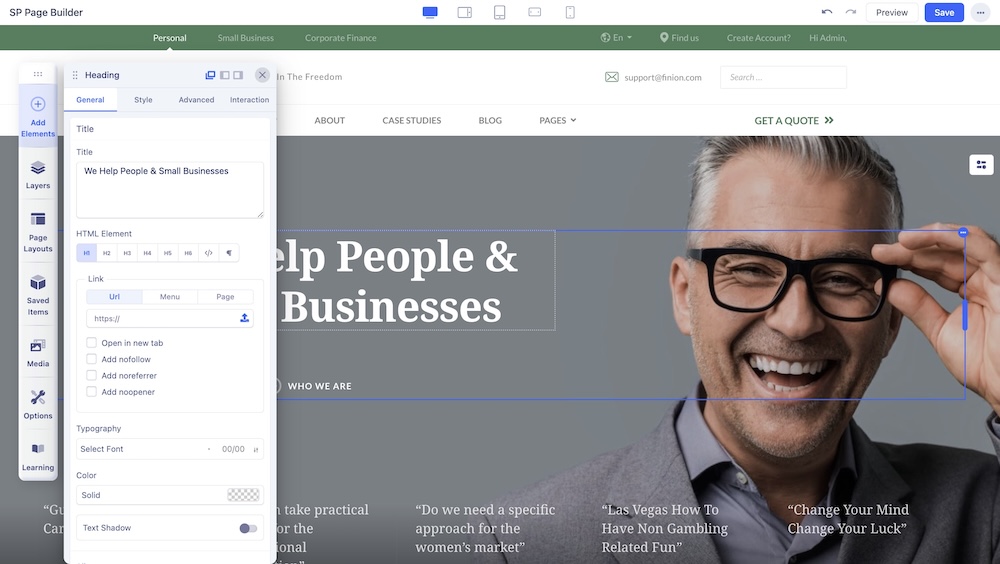Check the Add nofollow option
The width and height of the screenshot is (1000, 564).
[92, 359]
